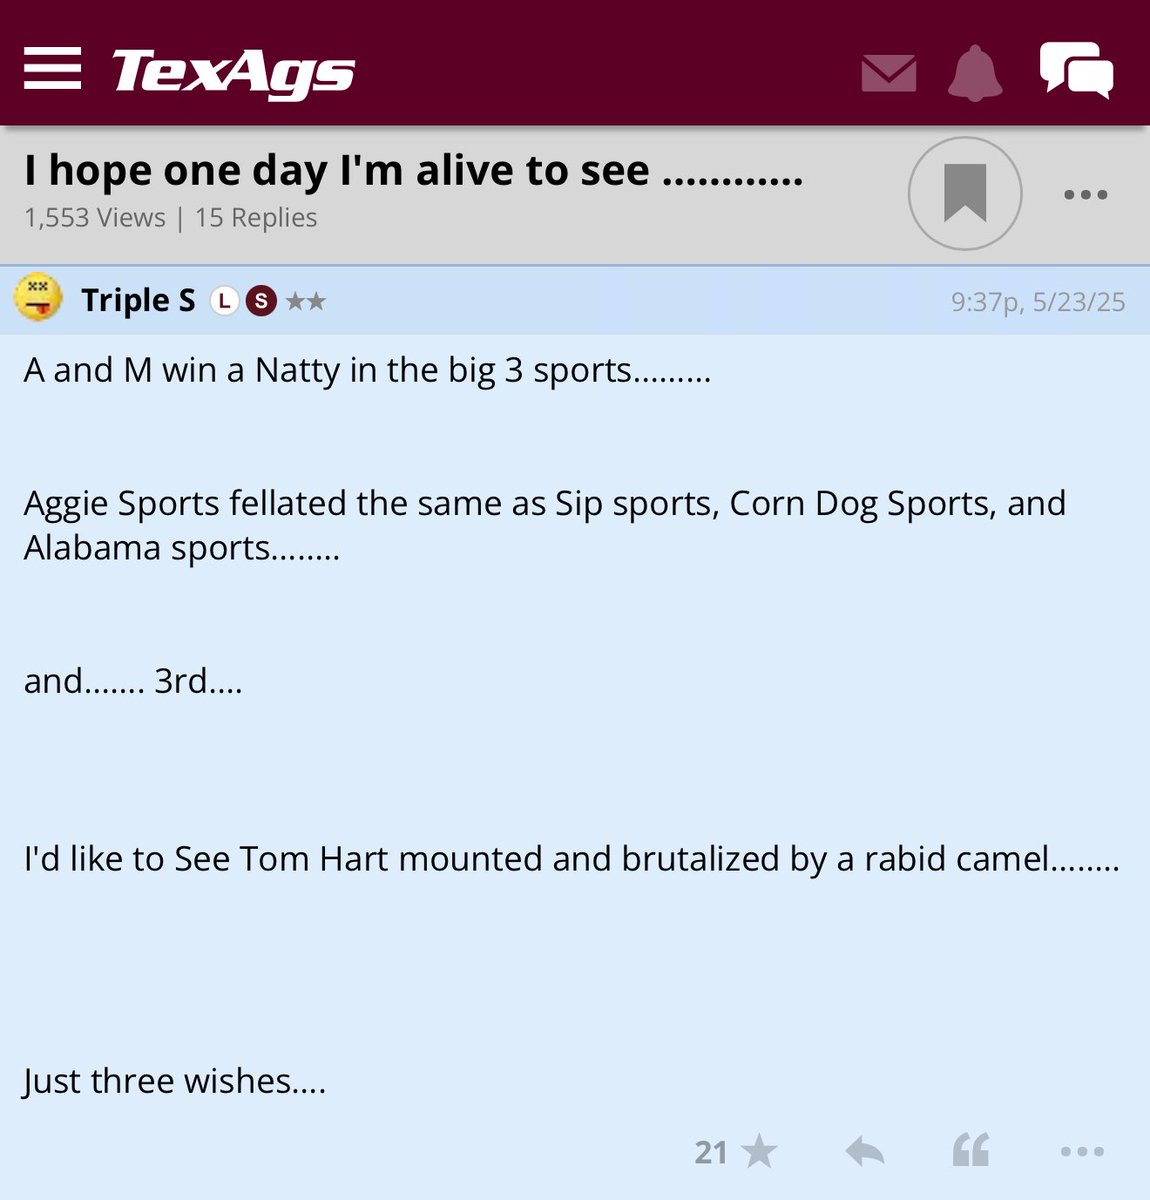This screenshot has width=1150, height=1200.
Task: View the 21 star count
Action: [x=710, y=1153]
